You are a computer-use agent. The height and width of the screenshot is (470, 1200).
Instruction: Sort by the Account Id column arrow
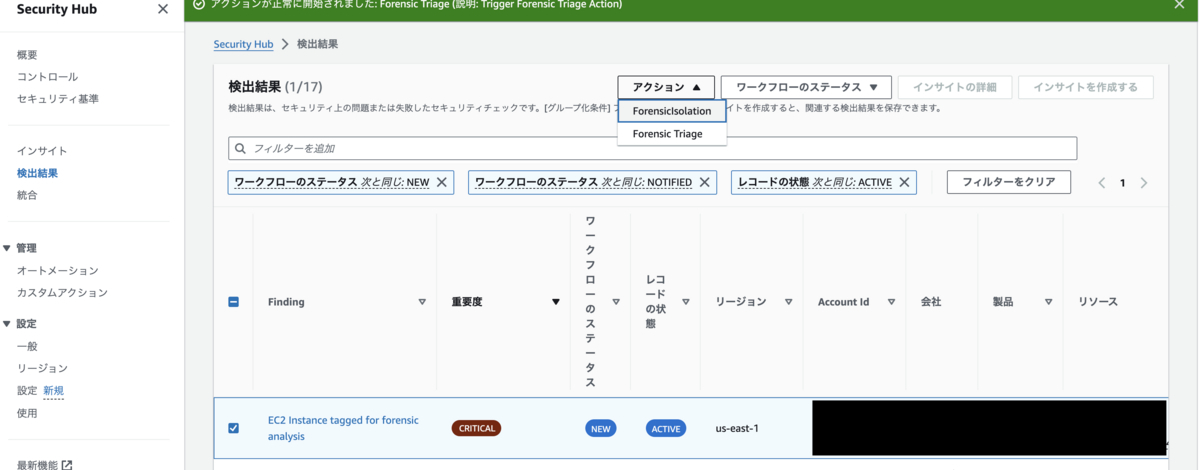pyautogui.click(x=892, y=302)
